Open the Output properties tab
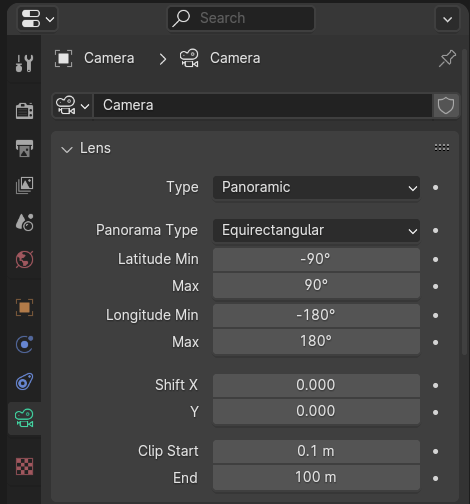The height and width of the screenshot is (504, 470). coord(24,148)
